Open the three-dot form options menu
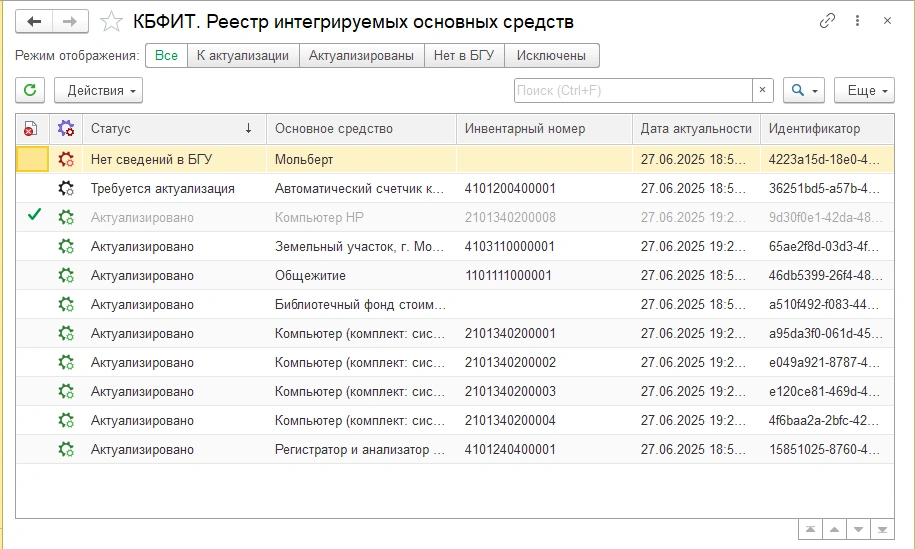The height and width of the screenshot is (549, 915). (x=857, y=21)
